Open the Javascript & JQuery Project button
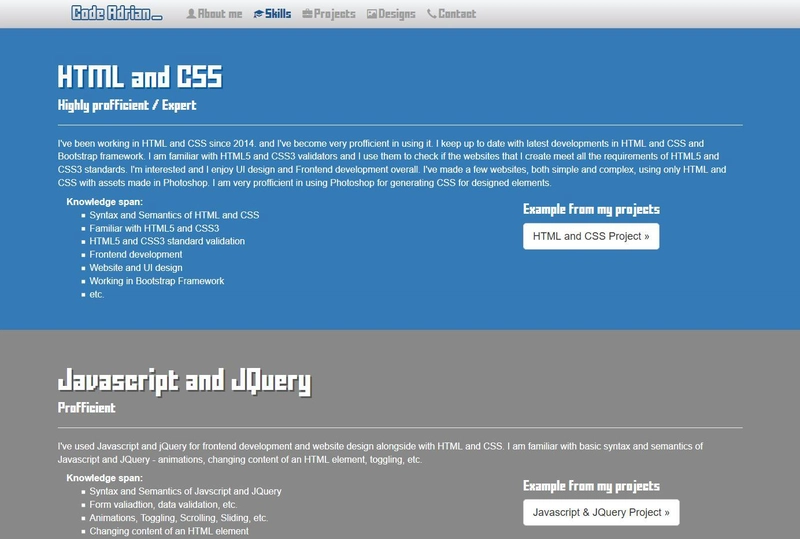The height and width of the screenshot is (539, 800). (x=601, y=512)
